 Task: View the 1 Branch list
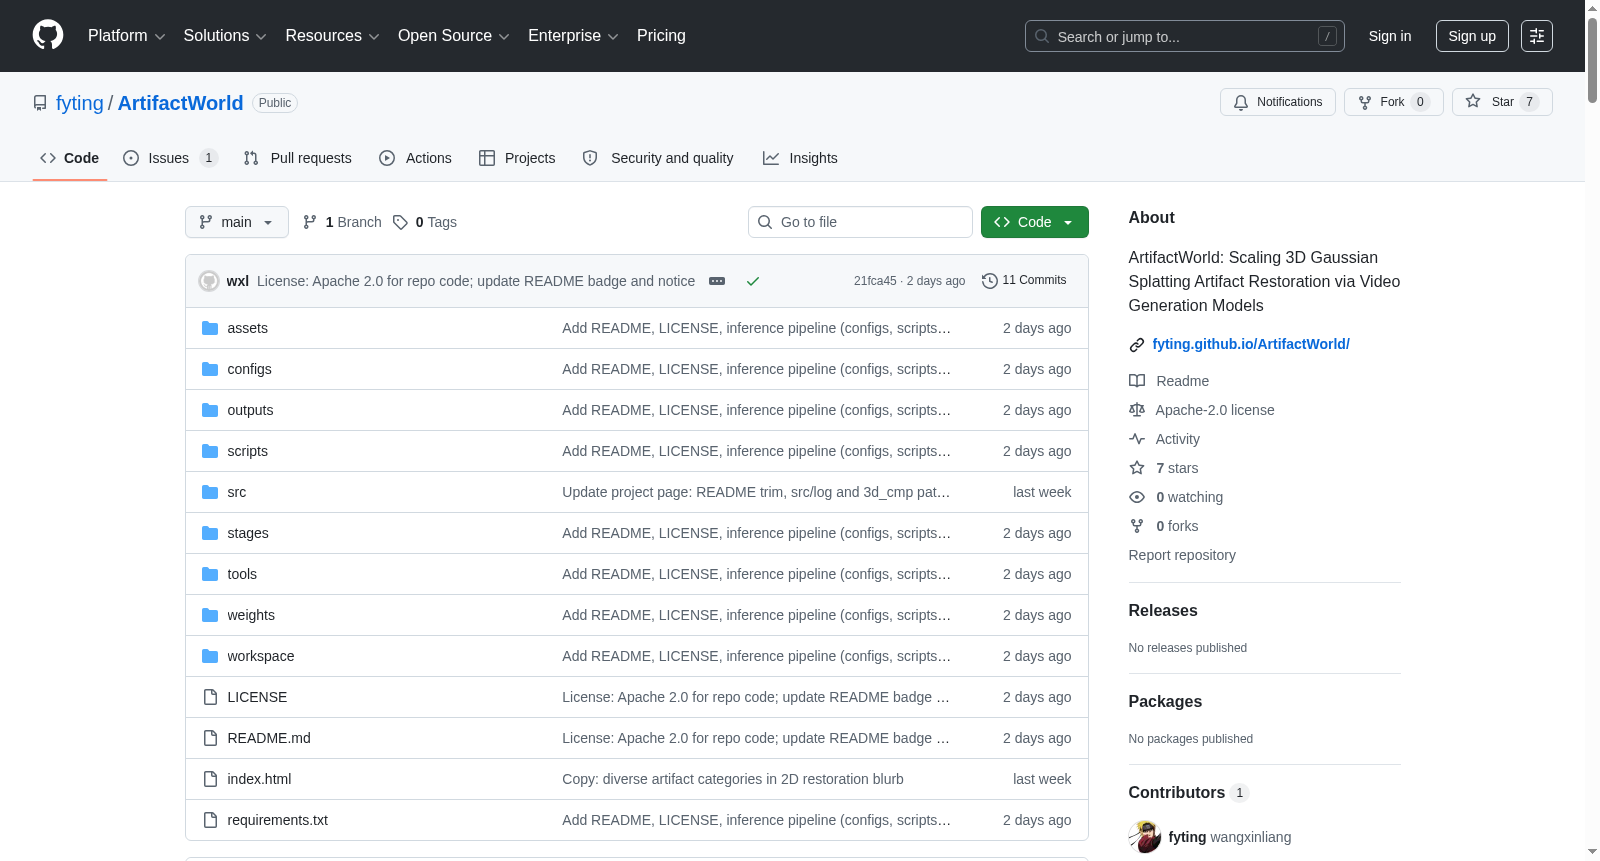tap(342, 222)
